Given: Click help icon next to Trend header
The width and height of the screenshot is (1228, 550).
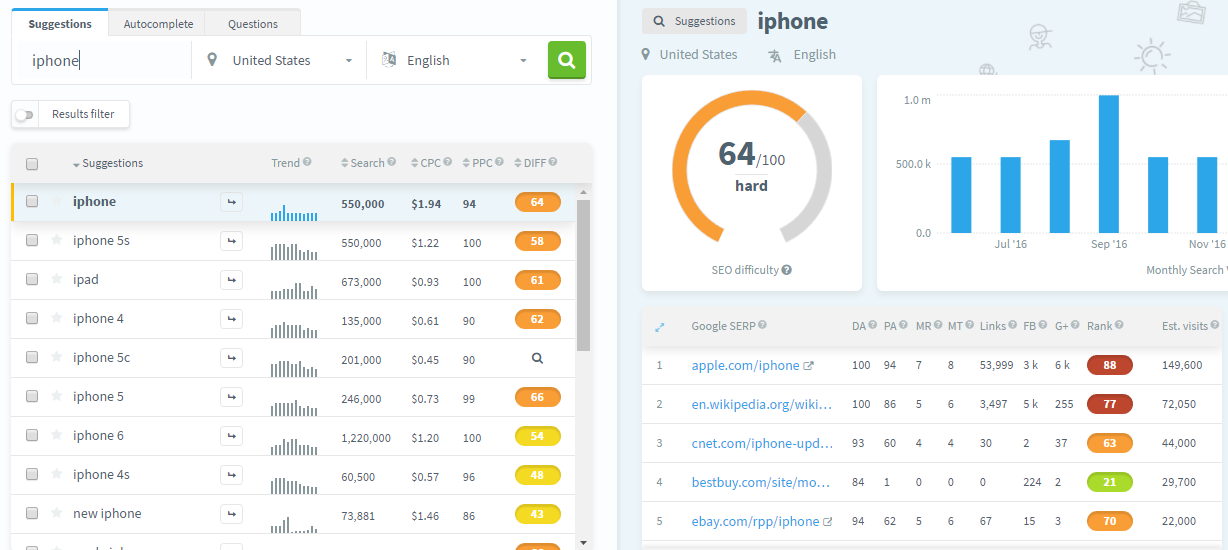Looking at the screenshot, I should pyautogui.click(x=307, y=163).
